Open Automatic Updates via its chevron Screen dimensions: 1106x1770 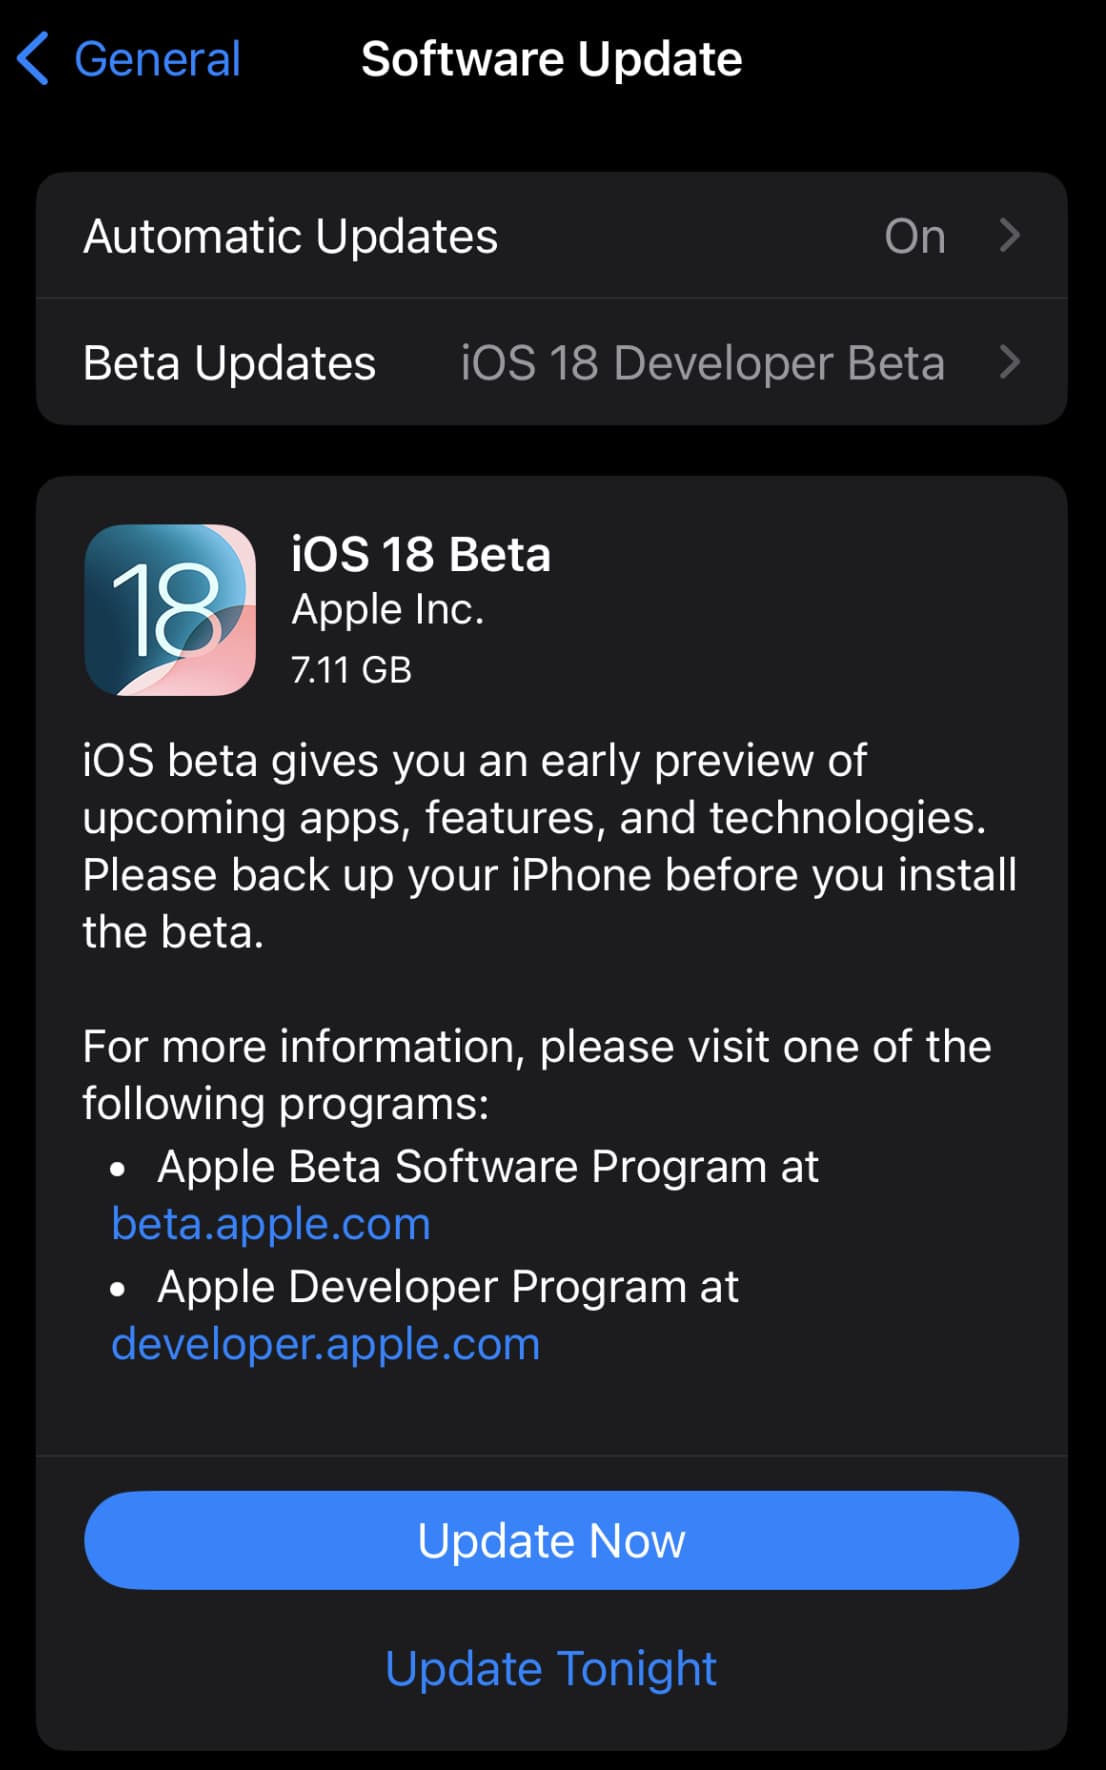[x=1012, y=236]
